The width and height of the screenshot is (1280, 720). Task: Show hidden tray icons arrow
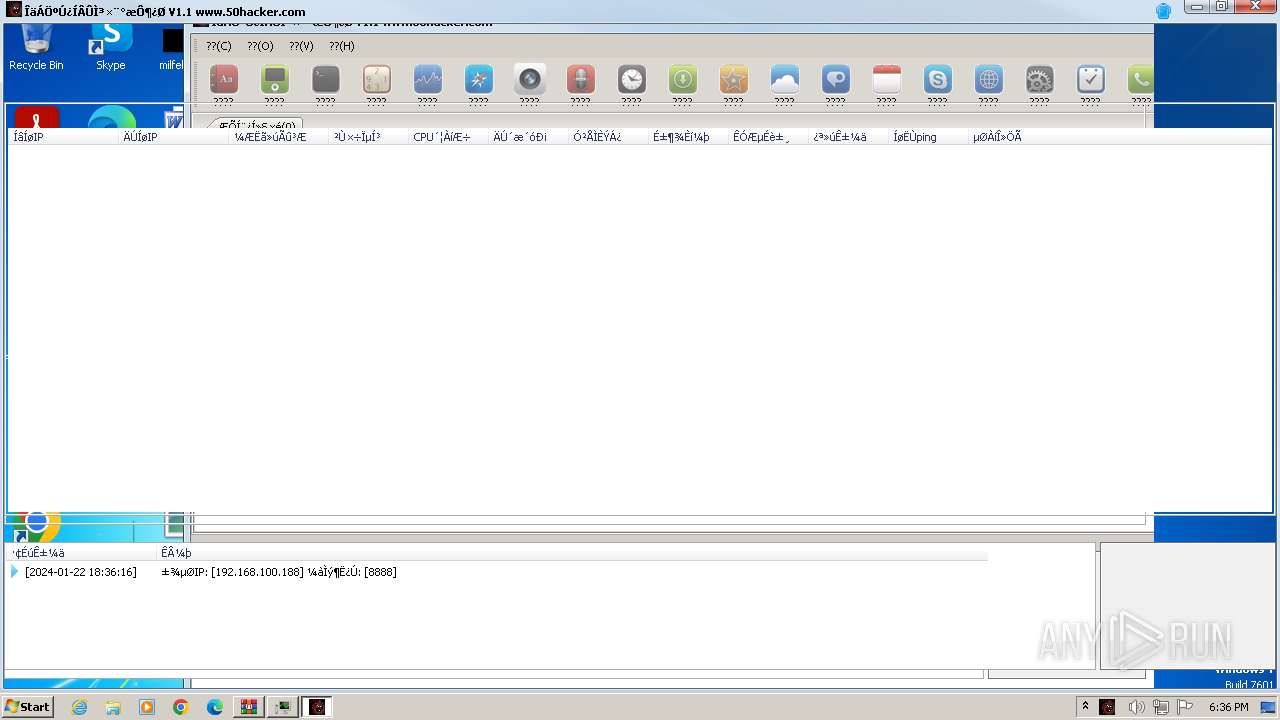point(1085,707)
